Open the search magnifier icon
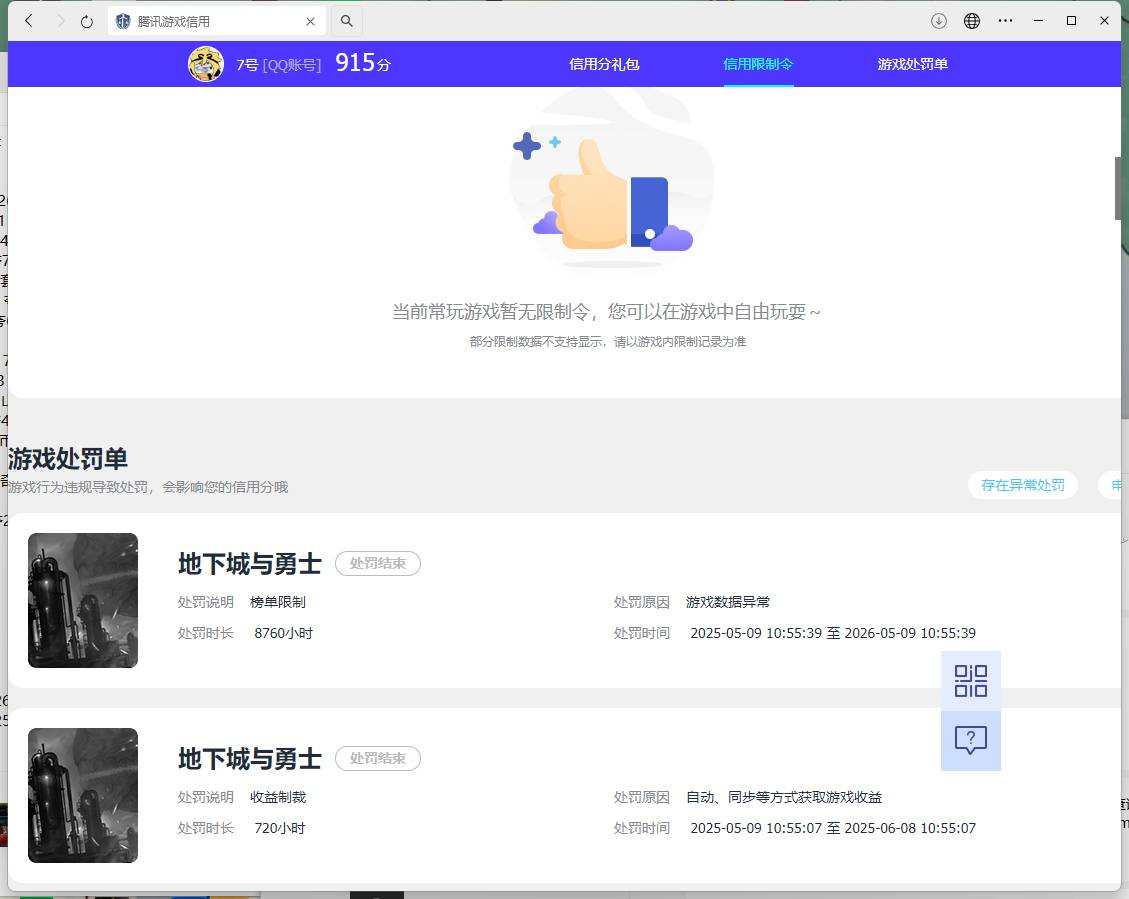This screenshot has height=899, width=1129. (346, 21)
